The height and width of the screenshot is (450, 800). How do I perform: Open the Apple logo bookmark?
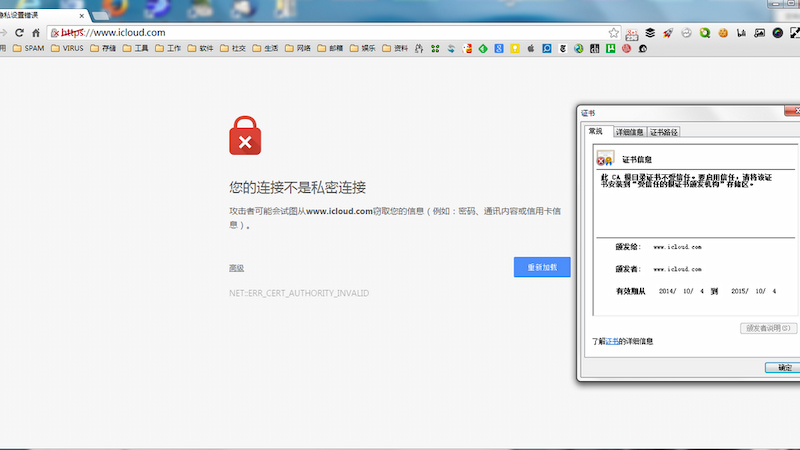click(531, 48)
